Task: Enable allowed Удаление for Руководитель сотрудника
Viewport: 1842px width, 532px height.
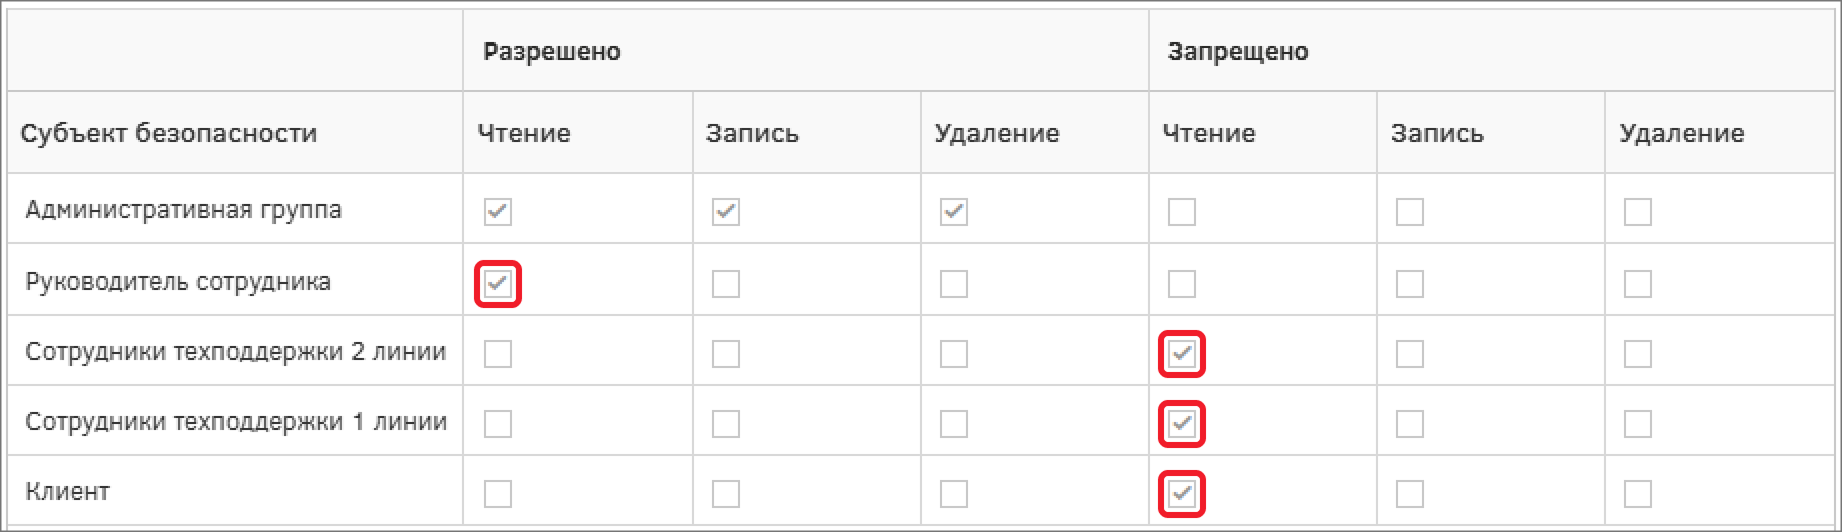Action: (954, 284)
